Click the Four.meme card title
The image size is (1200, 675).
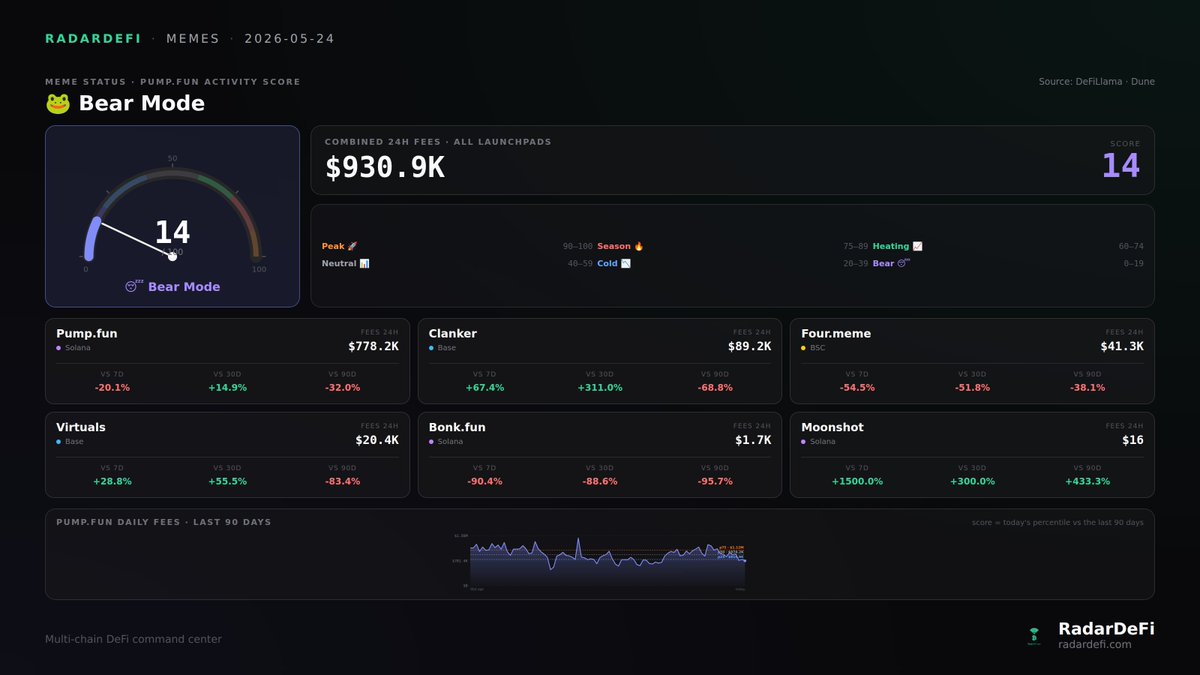[x=836, y=334]
